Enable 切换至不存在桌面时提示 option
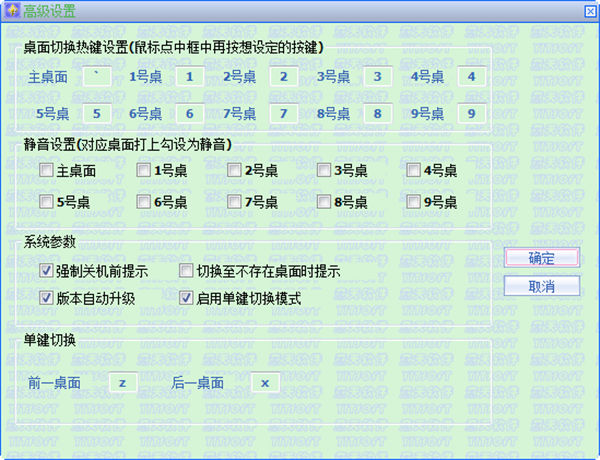The image size is (600, 460). point(186,271)
